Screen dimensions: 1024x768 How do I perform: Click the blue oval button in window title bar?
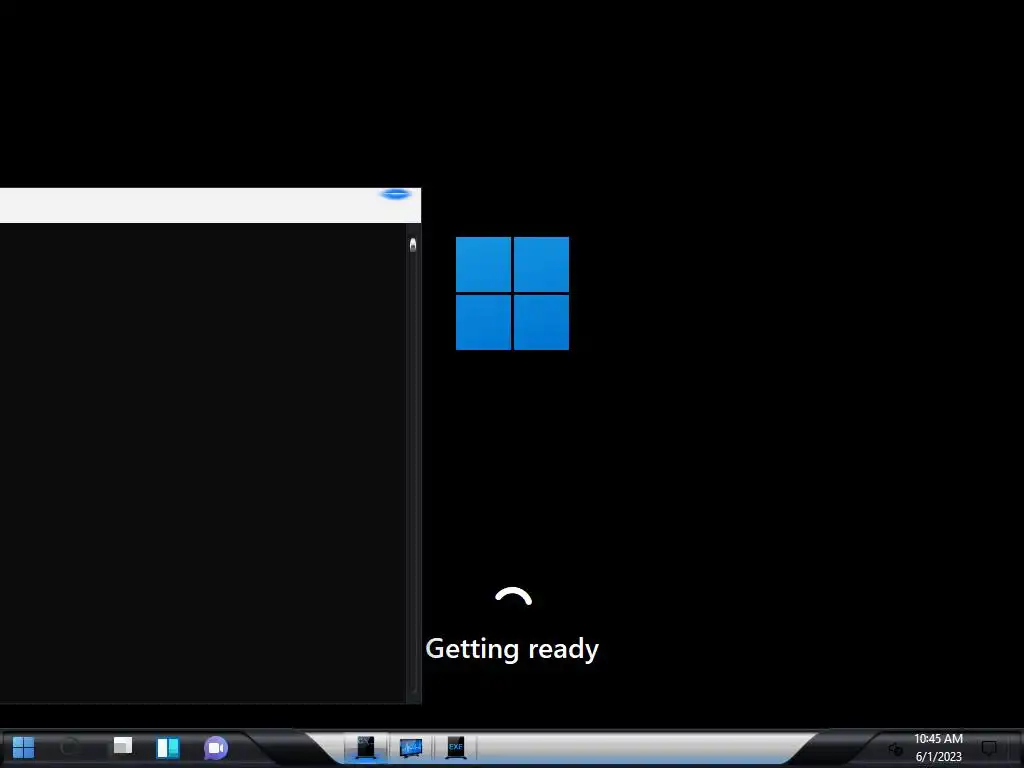[x=396, y=194]
